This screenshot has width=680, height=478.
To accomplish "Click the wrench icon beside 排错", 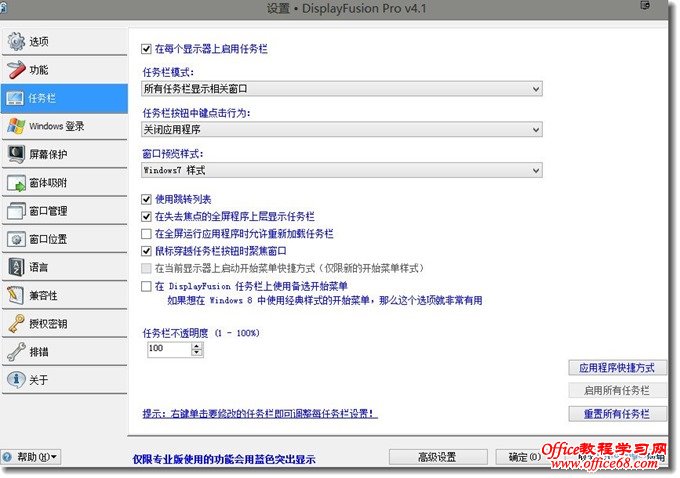I will (16, 352).
